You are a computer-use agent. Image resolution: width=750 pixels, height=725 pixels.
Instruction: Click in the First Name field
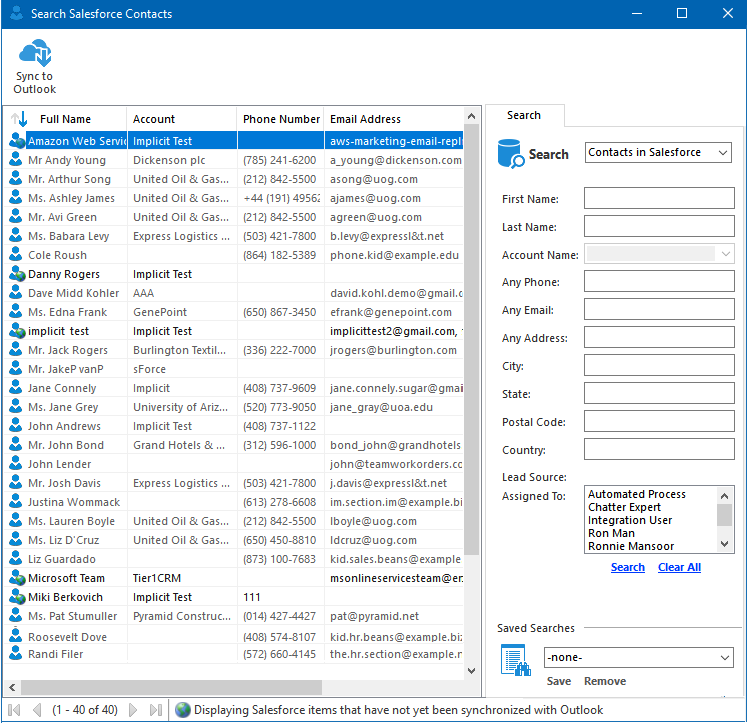[x=659, y=198]
